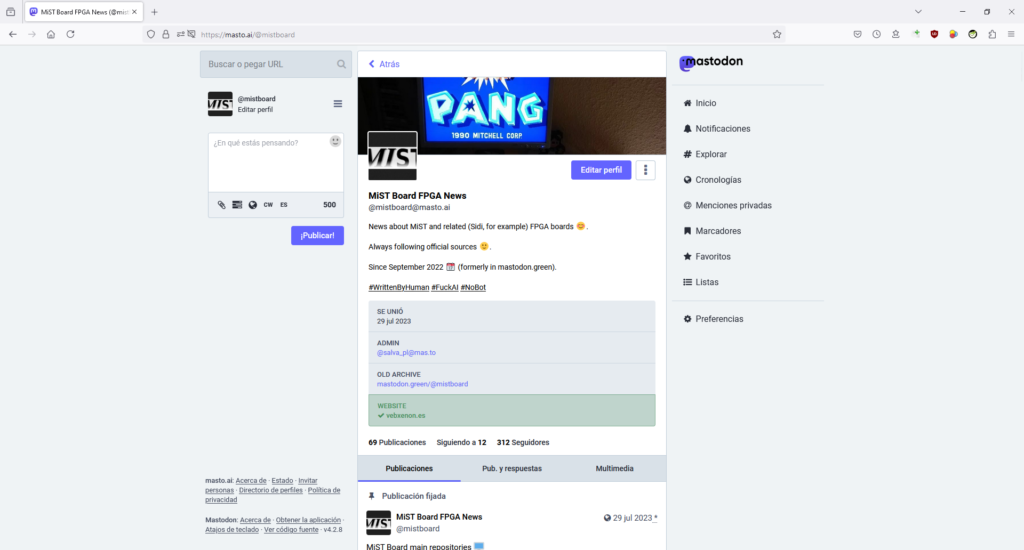Open the hamburger menu next to @mistboard
Image resolution: width=1024 pixels, height=550 pixels.
(x=338, y=104)
